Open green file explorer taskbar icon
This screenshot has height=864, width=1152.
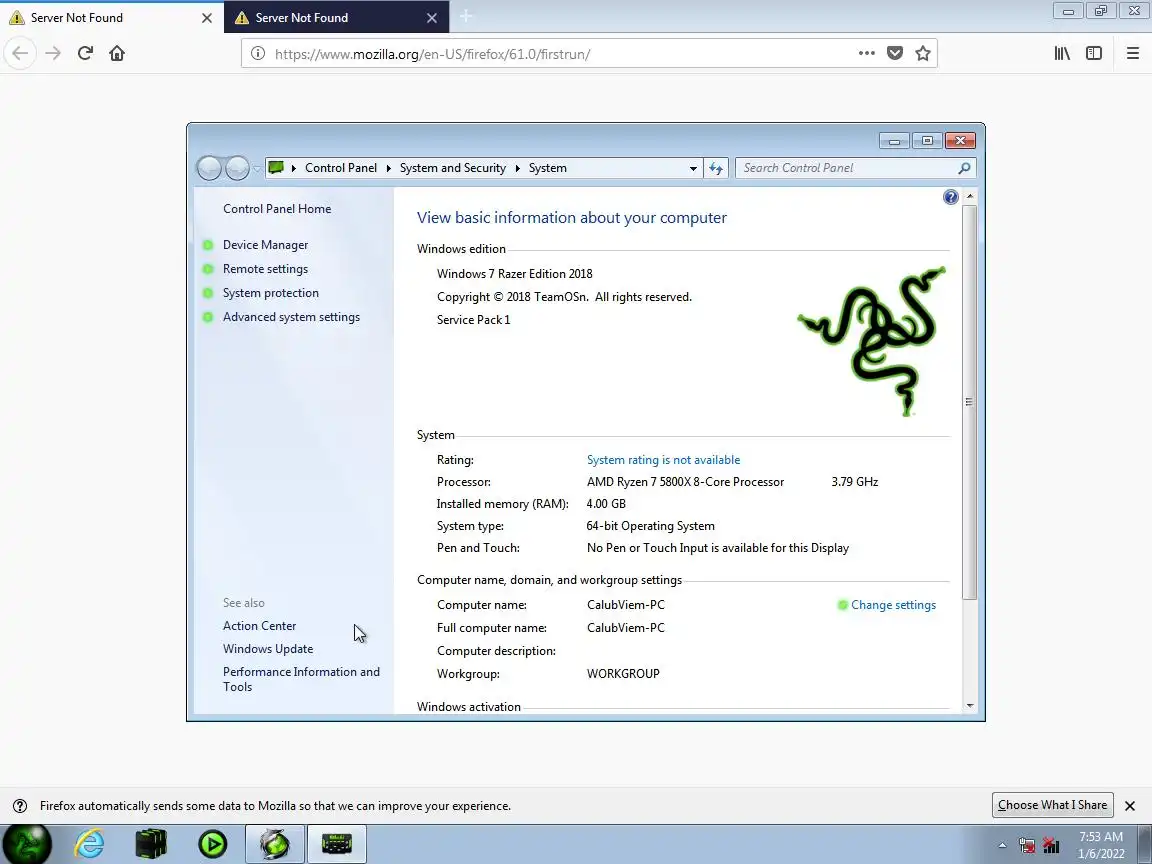pyautogui.click(x=151, y=843)
